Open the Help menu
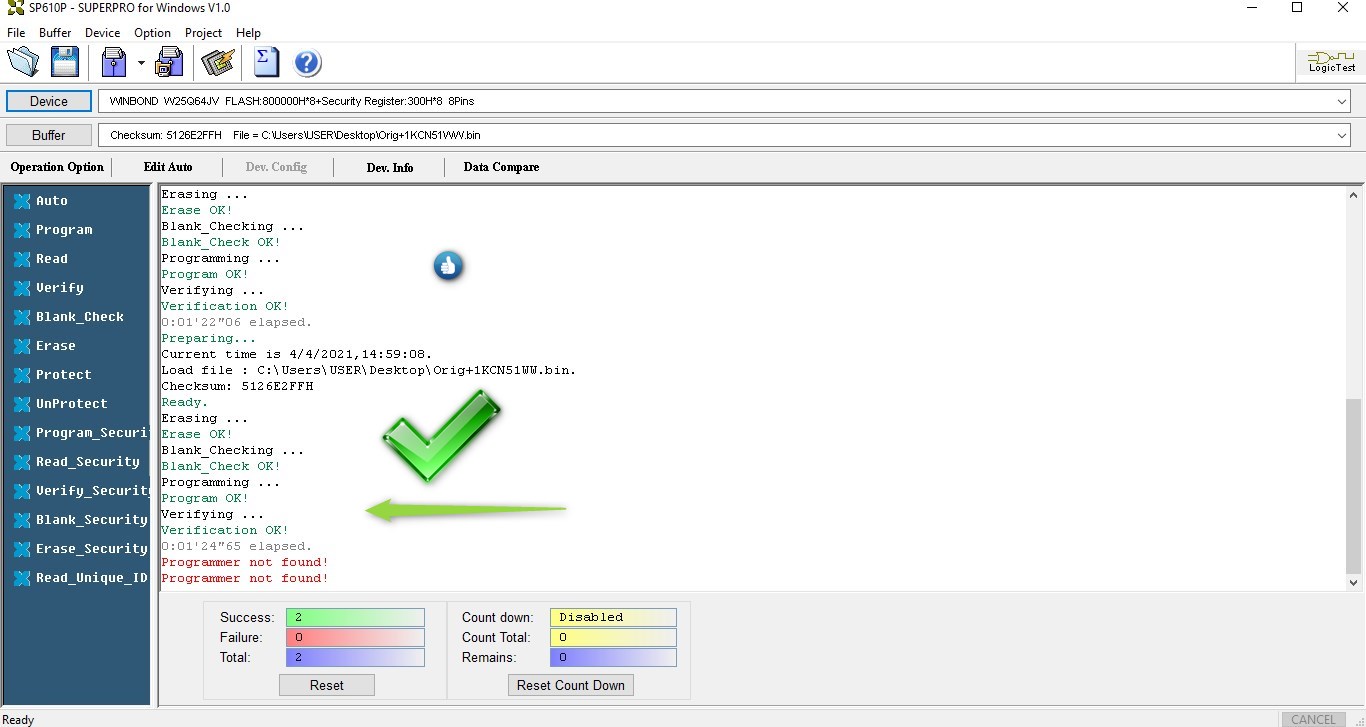 [x=248, y=33]
